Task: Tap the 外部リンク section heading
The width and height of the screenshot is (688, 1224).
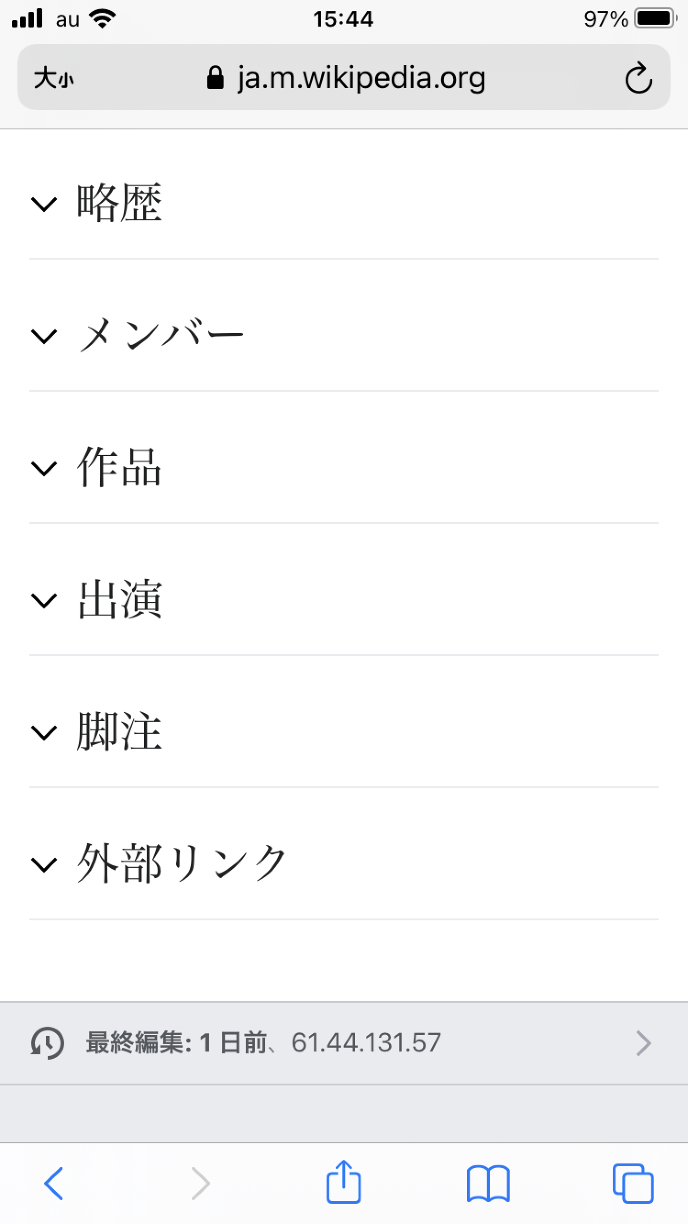Action: (x=182, y=864)
